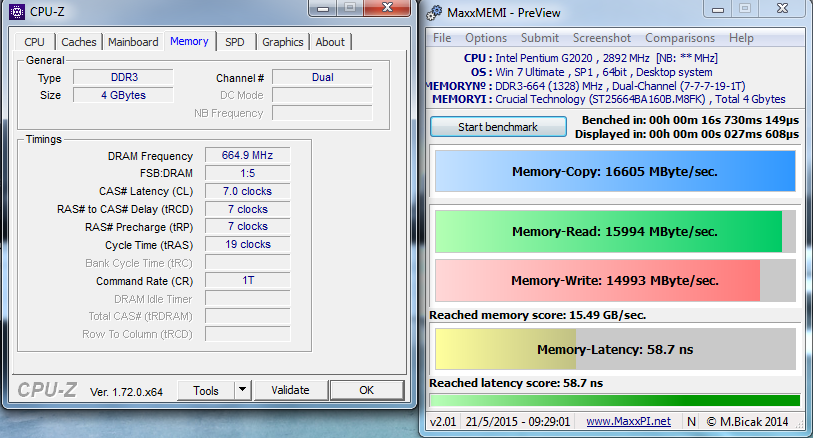The height and width of the screenshot is (438, 813).
Task: Open the Graphics tab
Action: [283, 42]
